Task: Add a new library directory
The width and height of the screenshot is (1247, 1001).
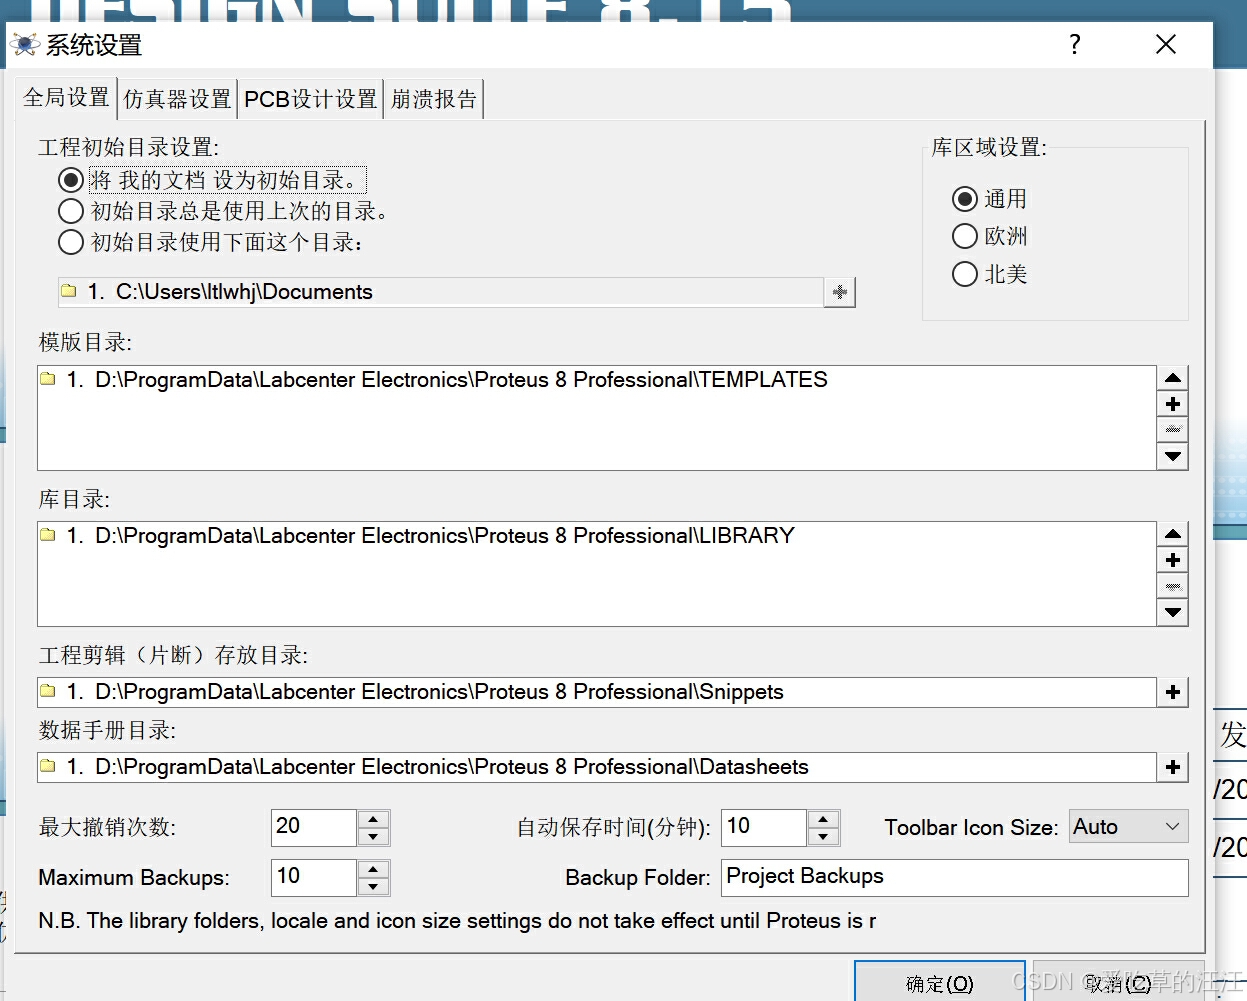Action: pyautogui.click(x=1173, y=560)
